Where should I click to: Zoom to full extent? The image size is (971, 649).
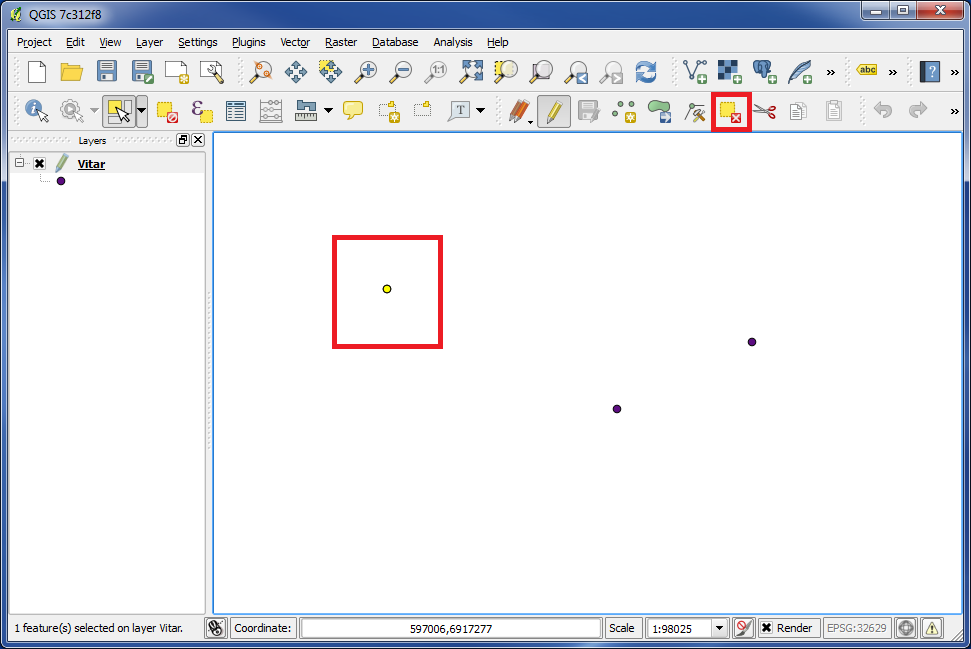[471, 72]
